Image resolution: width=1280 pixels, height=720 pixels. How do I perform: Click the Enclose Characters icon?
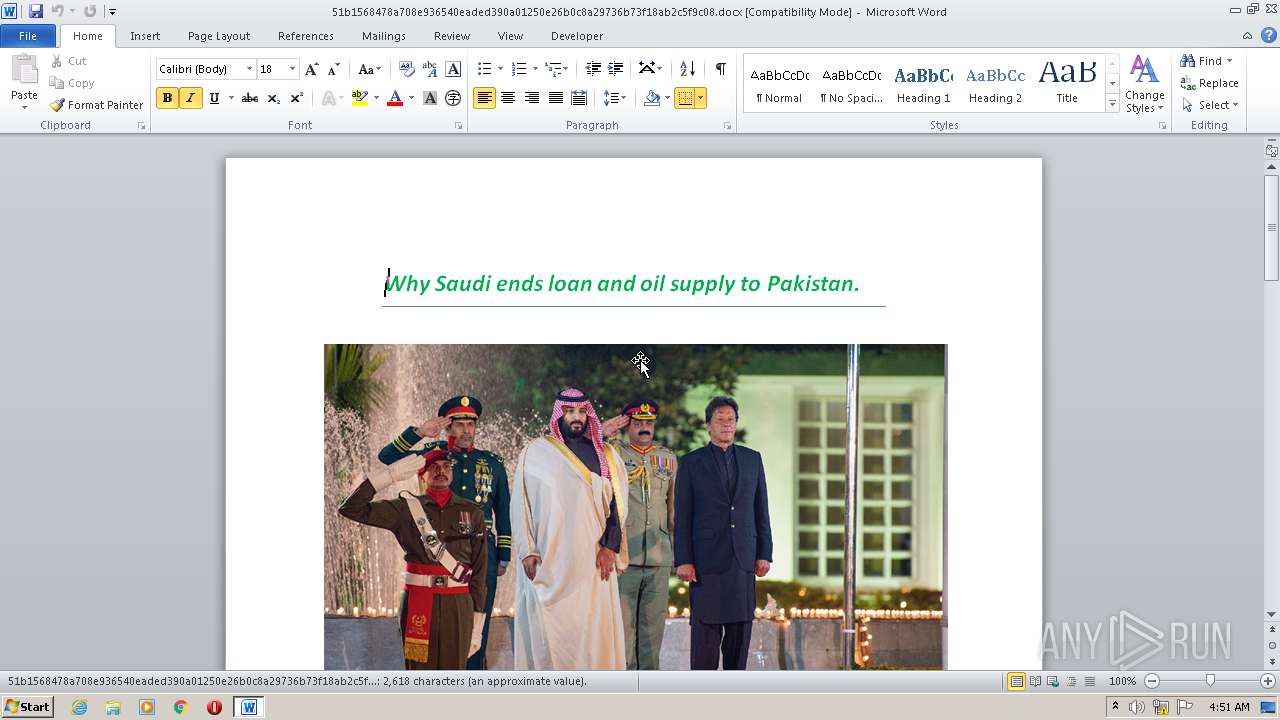(x=453, y=98)
